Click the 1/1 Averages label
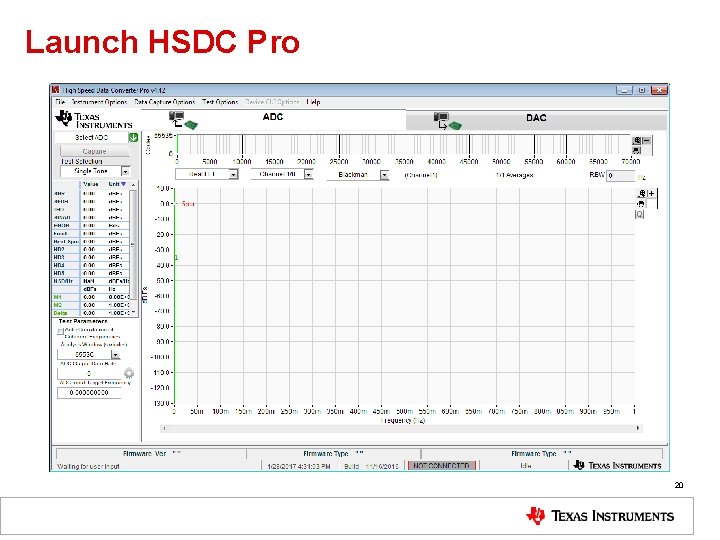 click(x=514, y=175)
